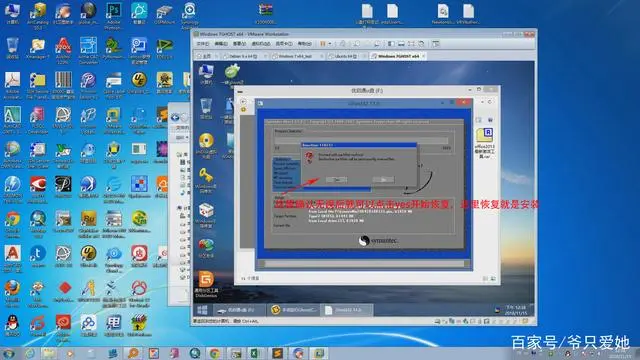Screen dimensions: 640x360
Task: Open the VMware File menu
Action: (x=202, y=44)
